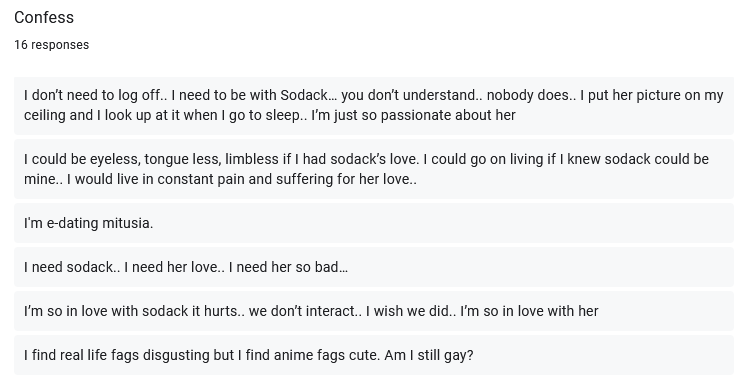Select the "I need her so bad" response card
The width and height of the screenshot is (735, 379).
[x=374, y=267]
